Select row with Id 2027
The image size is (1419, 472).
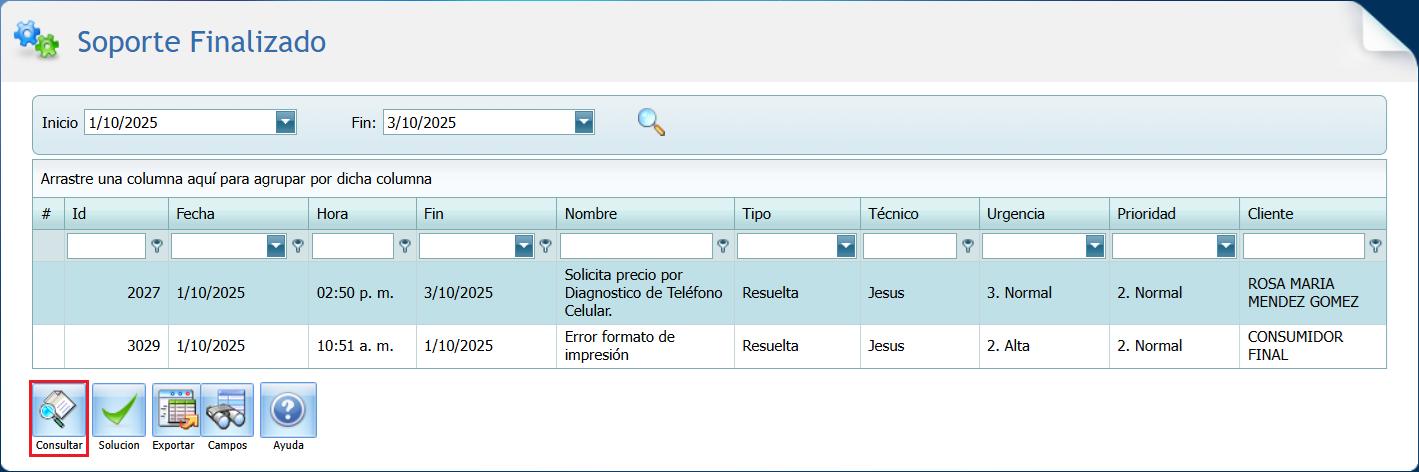[x=710, y=293]
